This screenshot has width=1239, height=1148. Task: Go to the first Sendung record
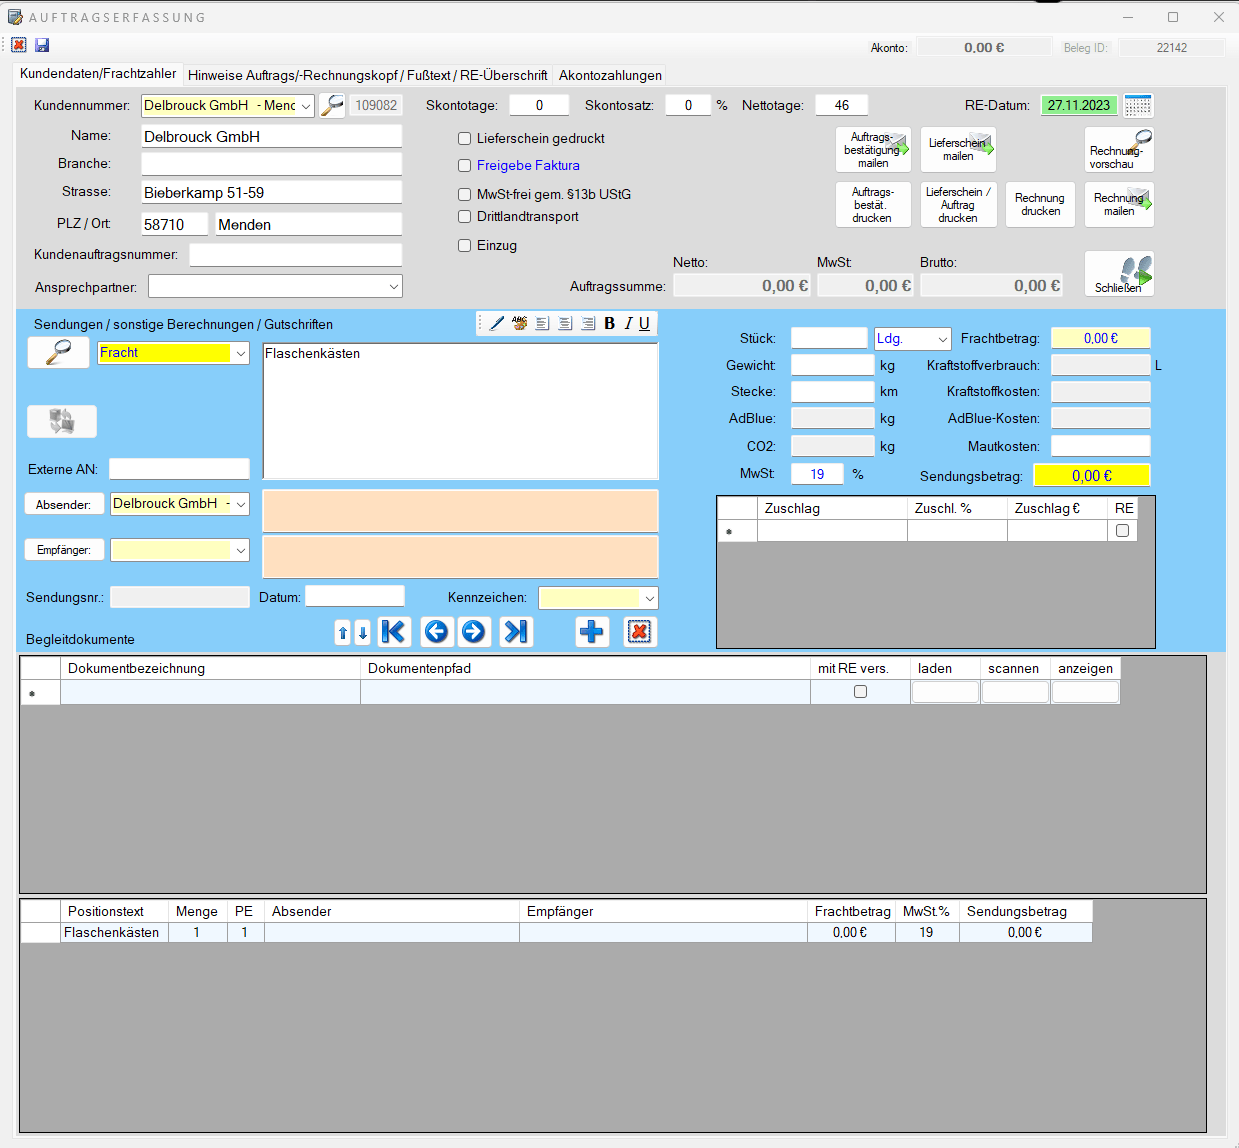(x=394, y=631)
